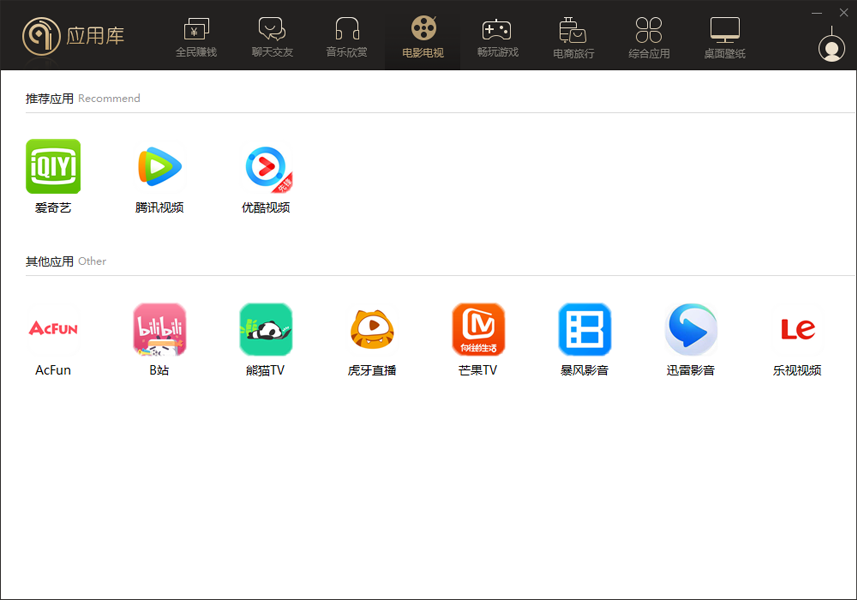
Task: Click the AcFun name label
Action: click(x=53, y=370)
